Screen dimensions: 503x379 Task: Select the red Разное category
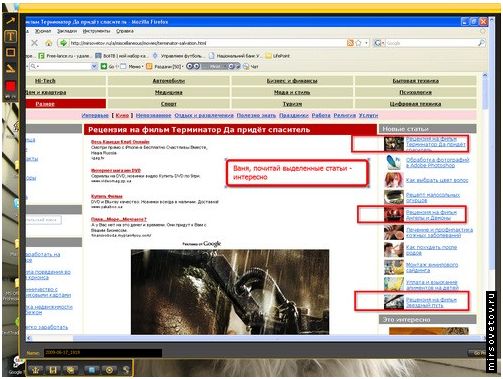[x=45, y=104]
